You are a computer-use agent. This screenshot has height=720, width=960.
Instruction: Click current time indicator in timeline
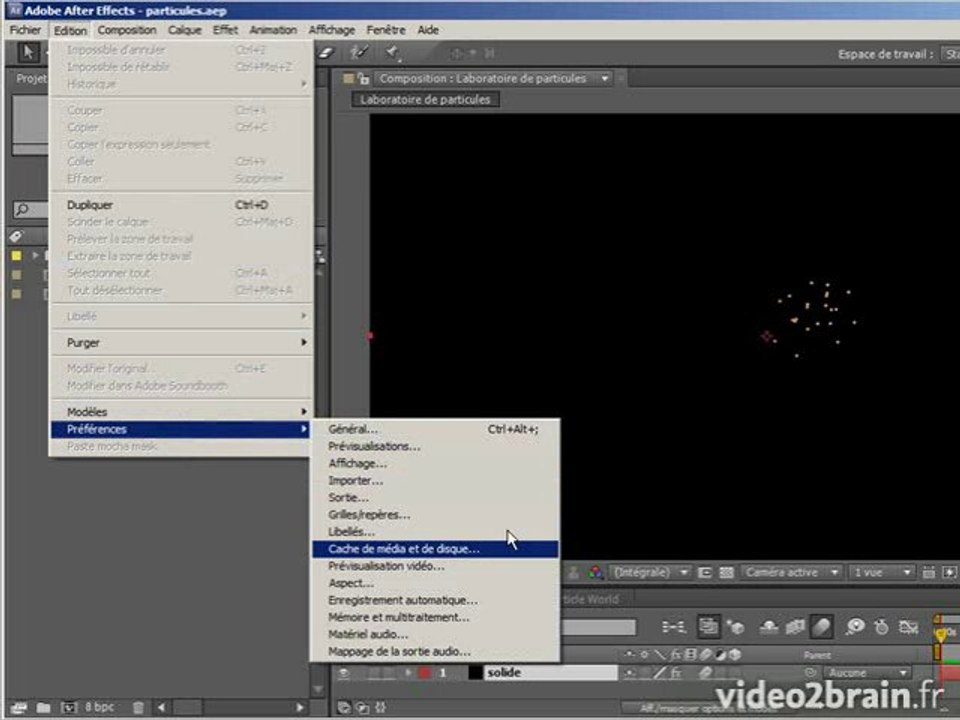click(x=940, y=634)
